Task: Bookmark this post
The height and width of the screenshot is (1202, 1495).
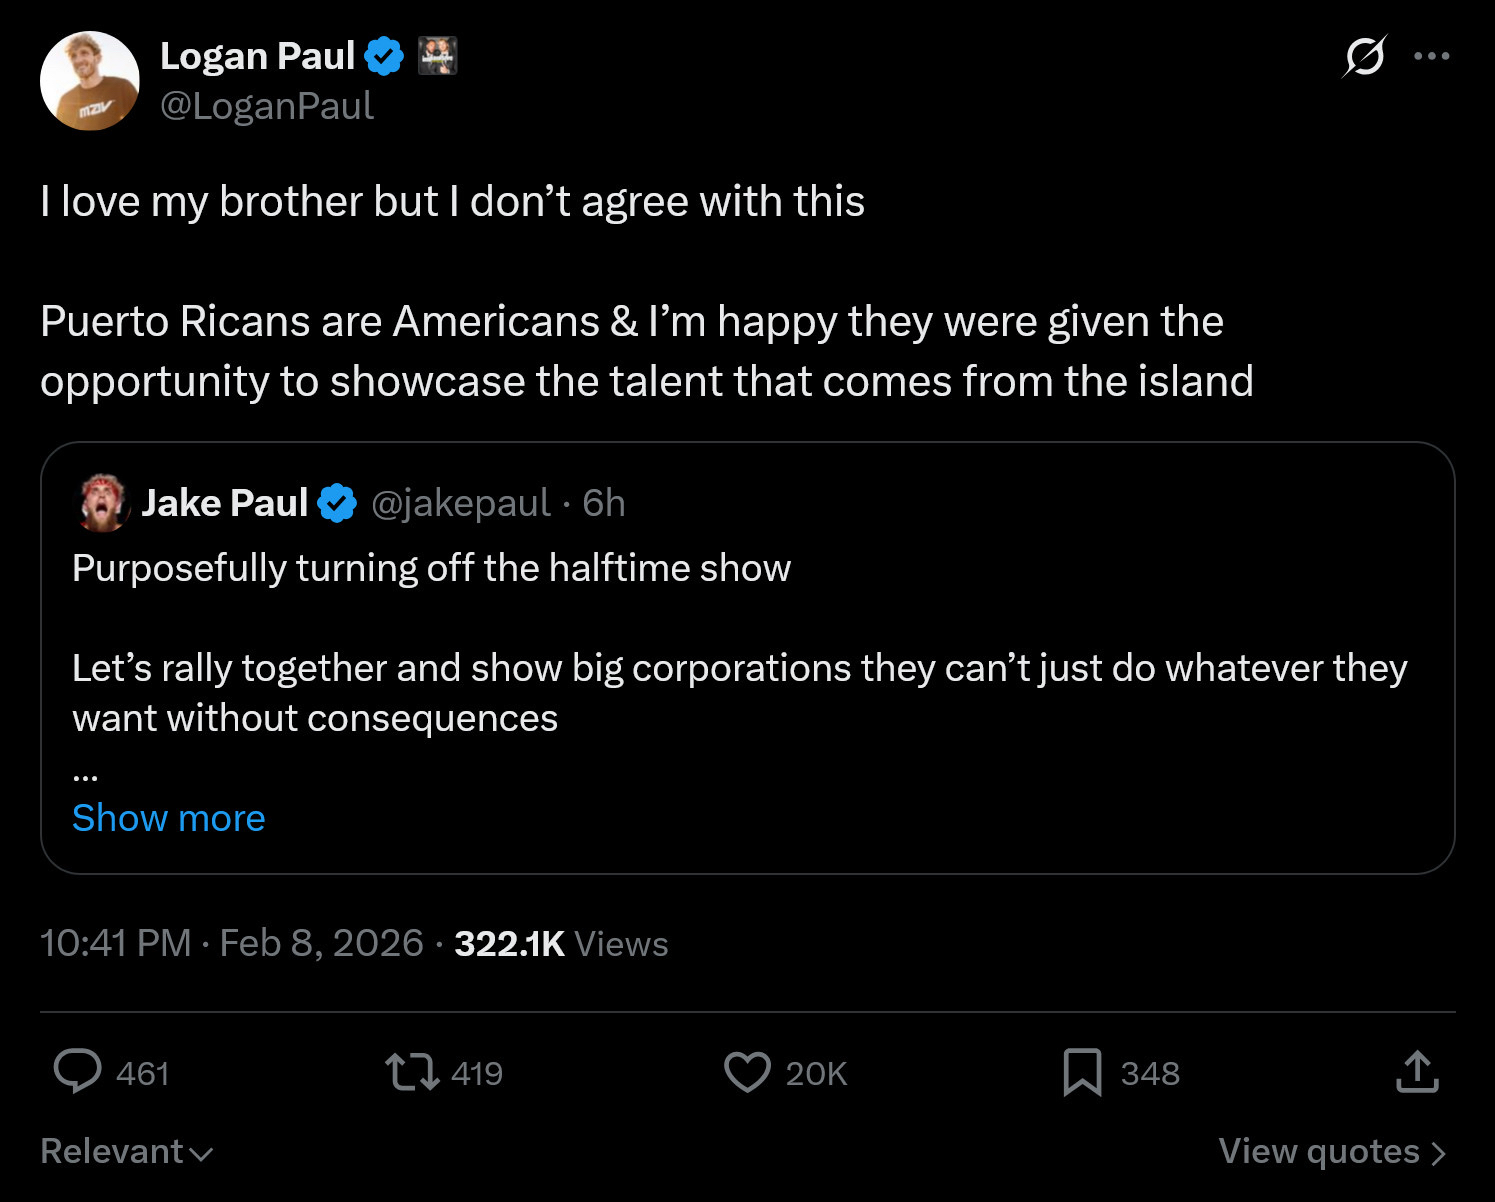Action: 1082,1072
